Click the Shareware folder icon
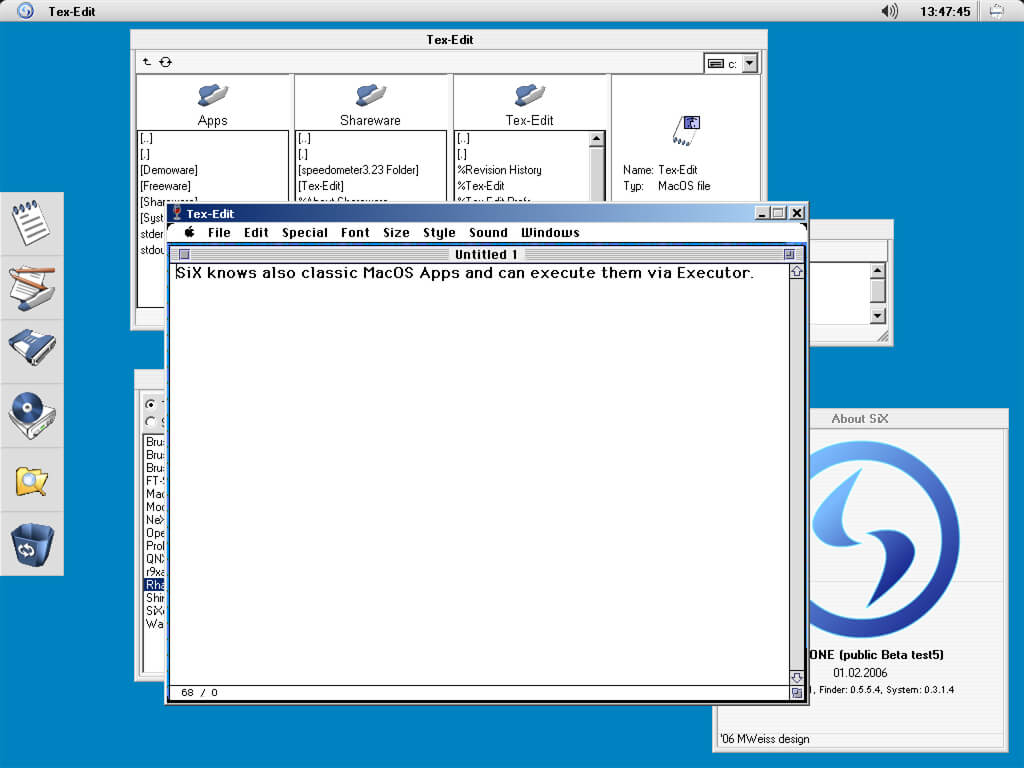The image size is (1024, 768). (370, 95)
